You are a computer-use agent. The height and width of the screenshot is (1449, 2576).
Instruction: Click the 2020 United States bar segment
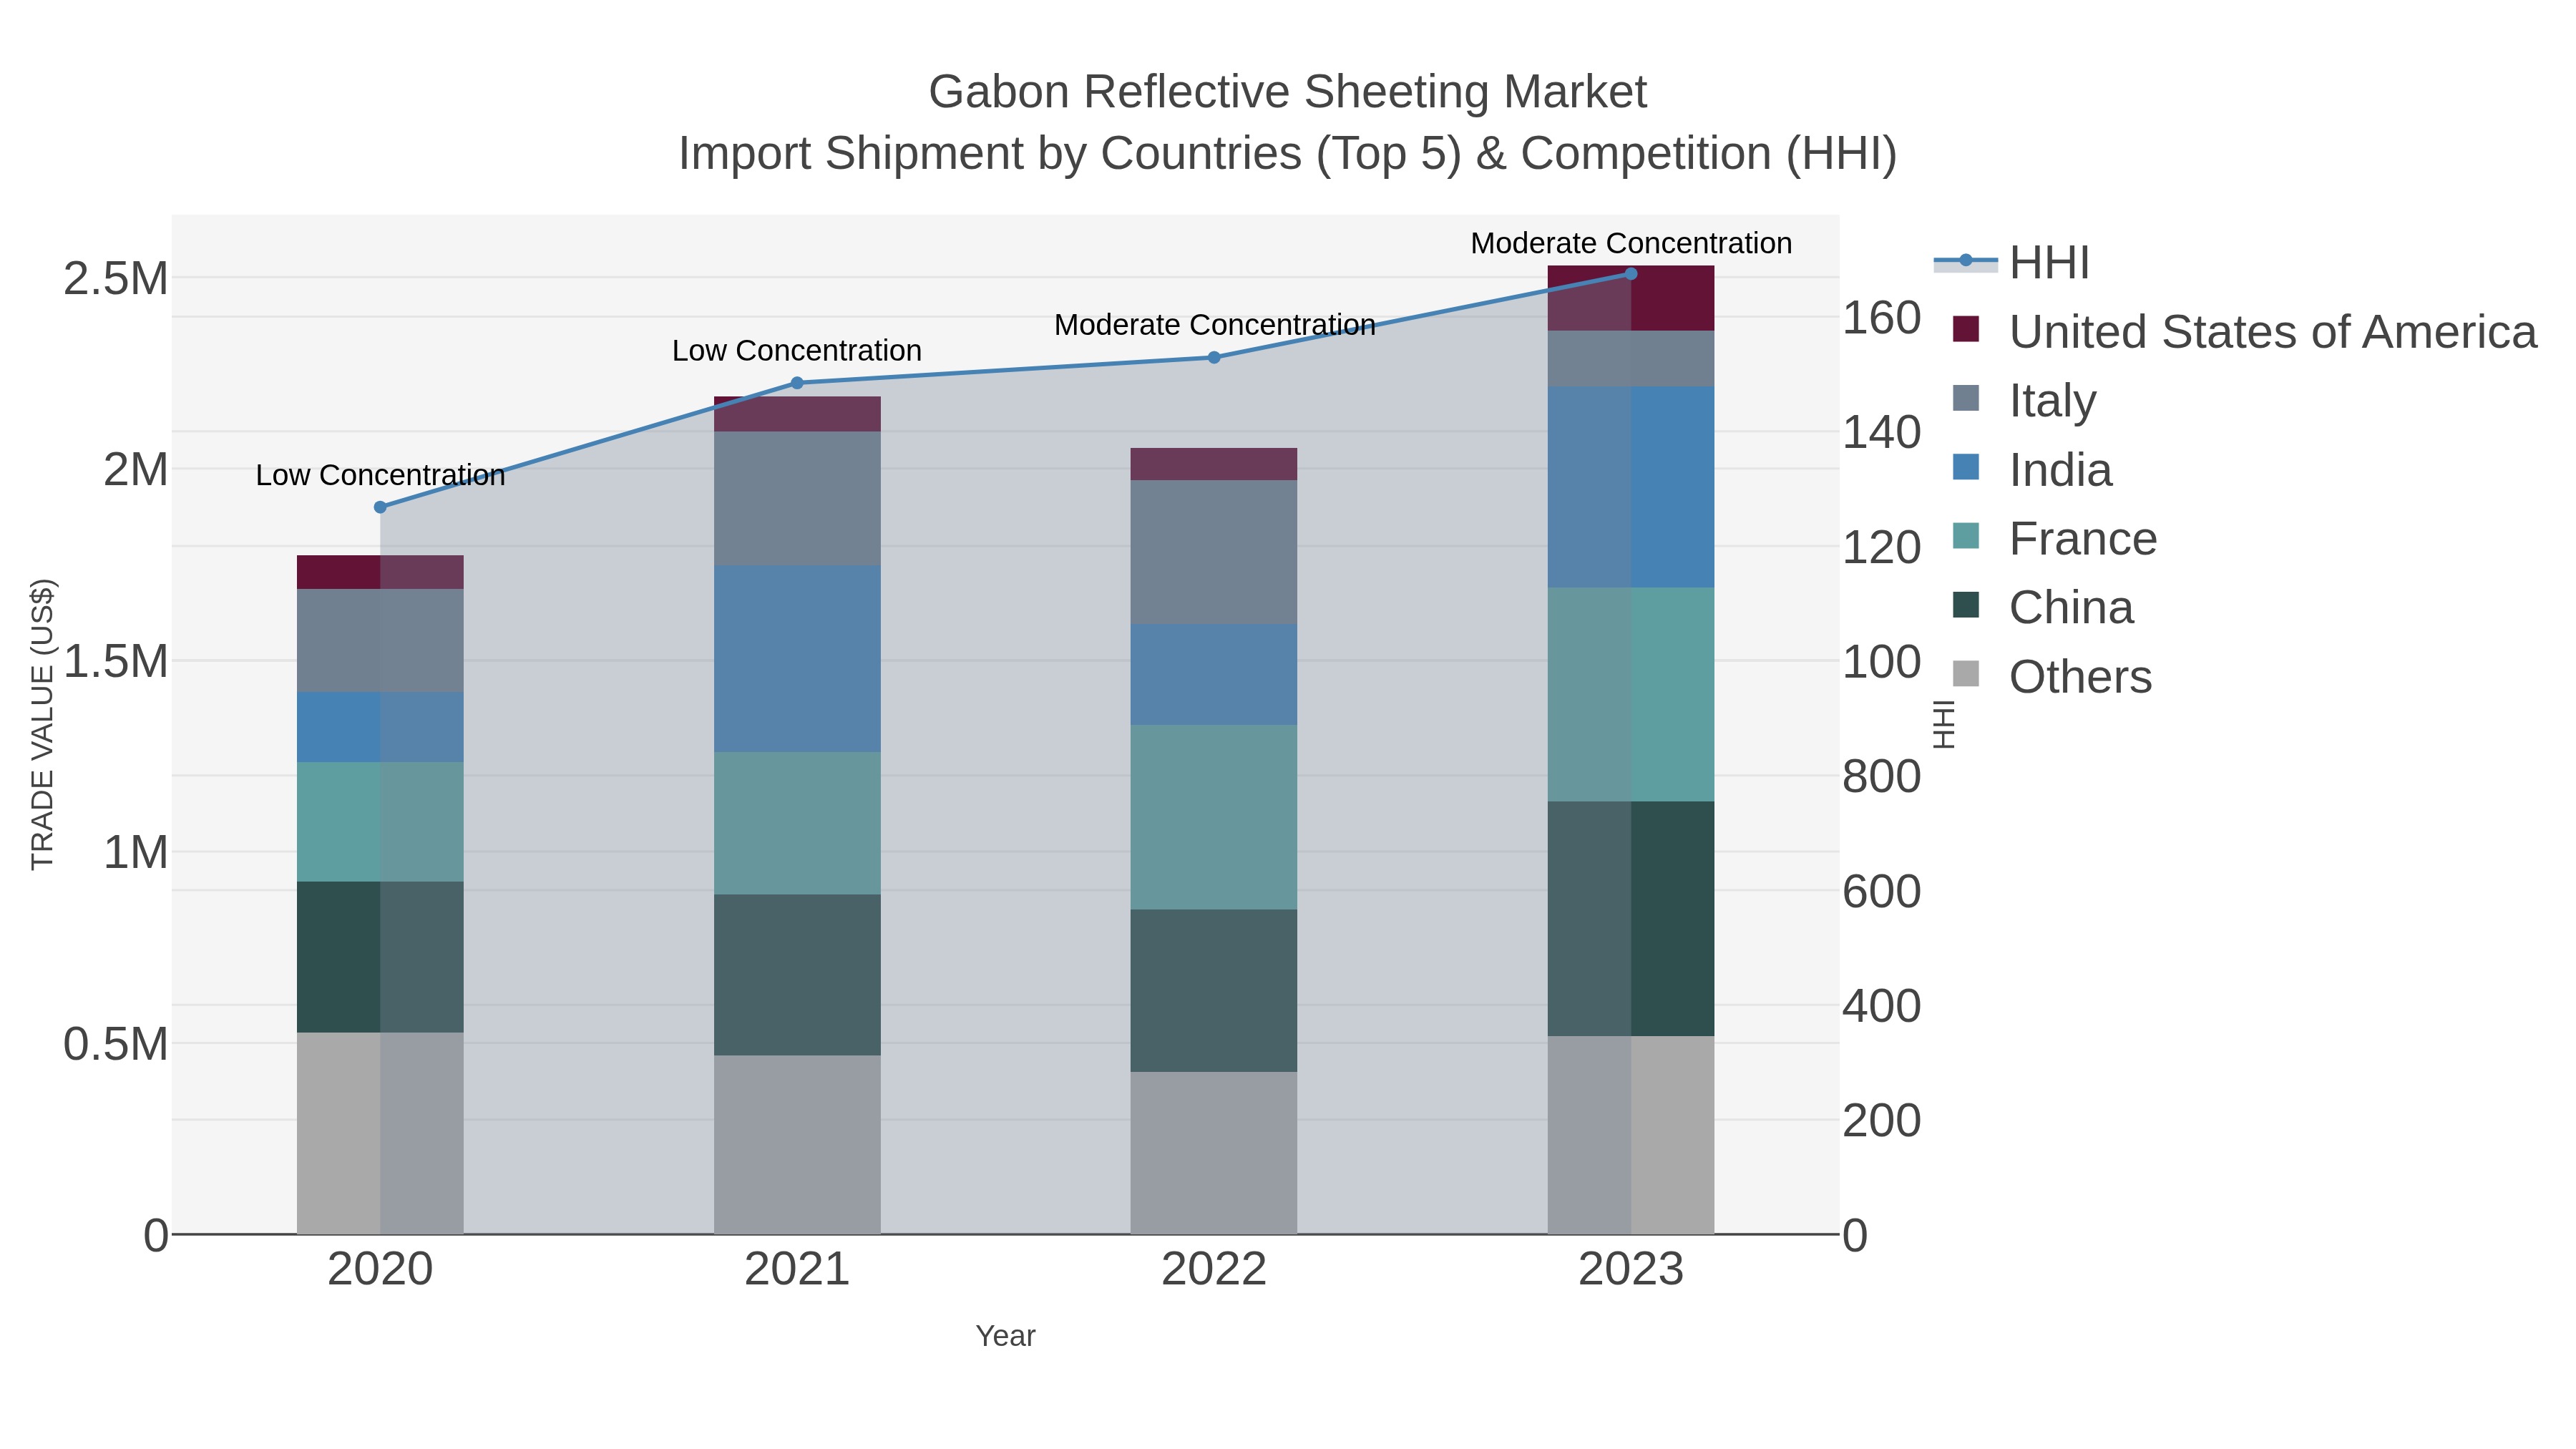tap(380, 572)
